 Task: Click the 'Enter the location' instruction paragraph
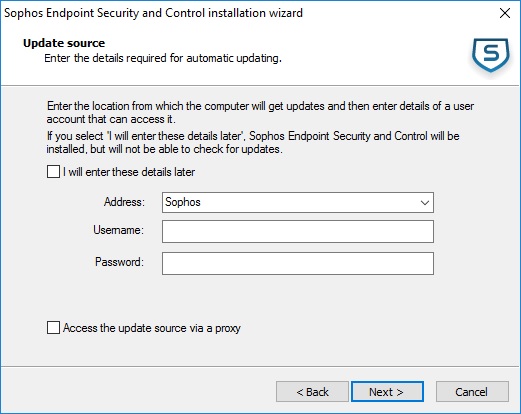[260, 112]
